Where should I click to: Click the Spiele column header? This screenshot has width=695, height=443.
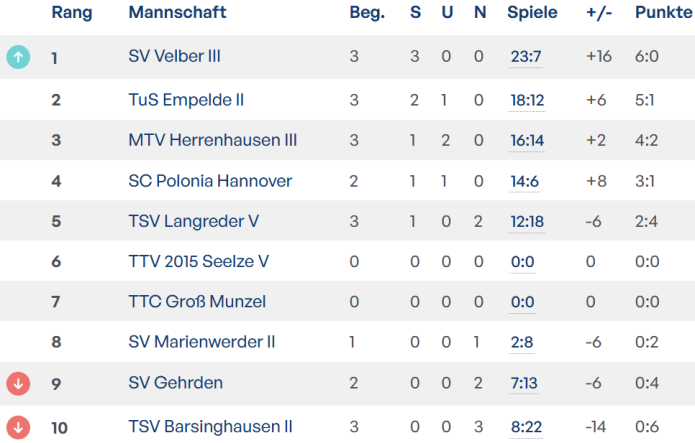[532, 13]
